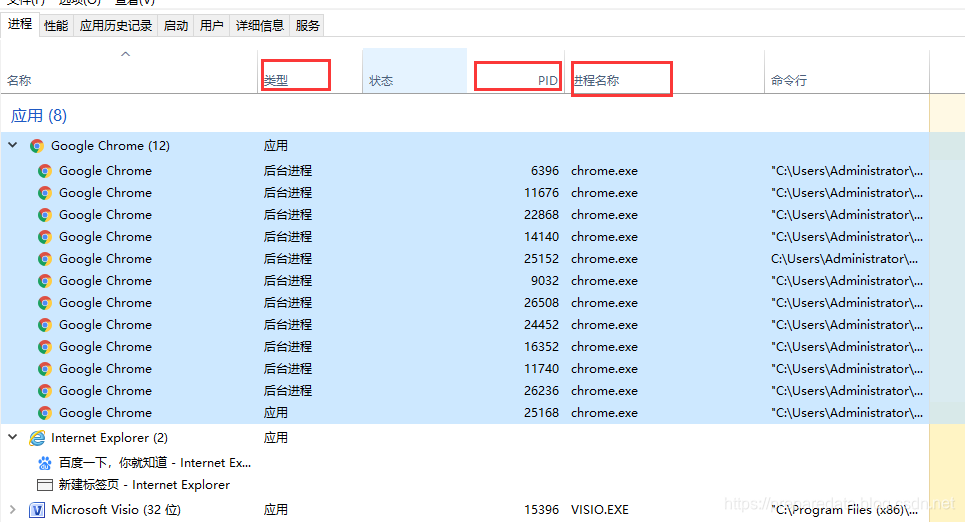Click the Chrome icon of PID 14140 row
Viewport: 965px width, 522px height.
(x=44, y=237)
